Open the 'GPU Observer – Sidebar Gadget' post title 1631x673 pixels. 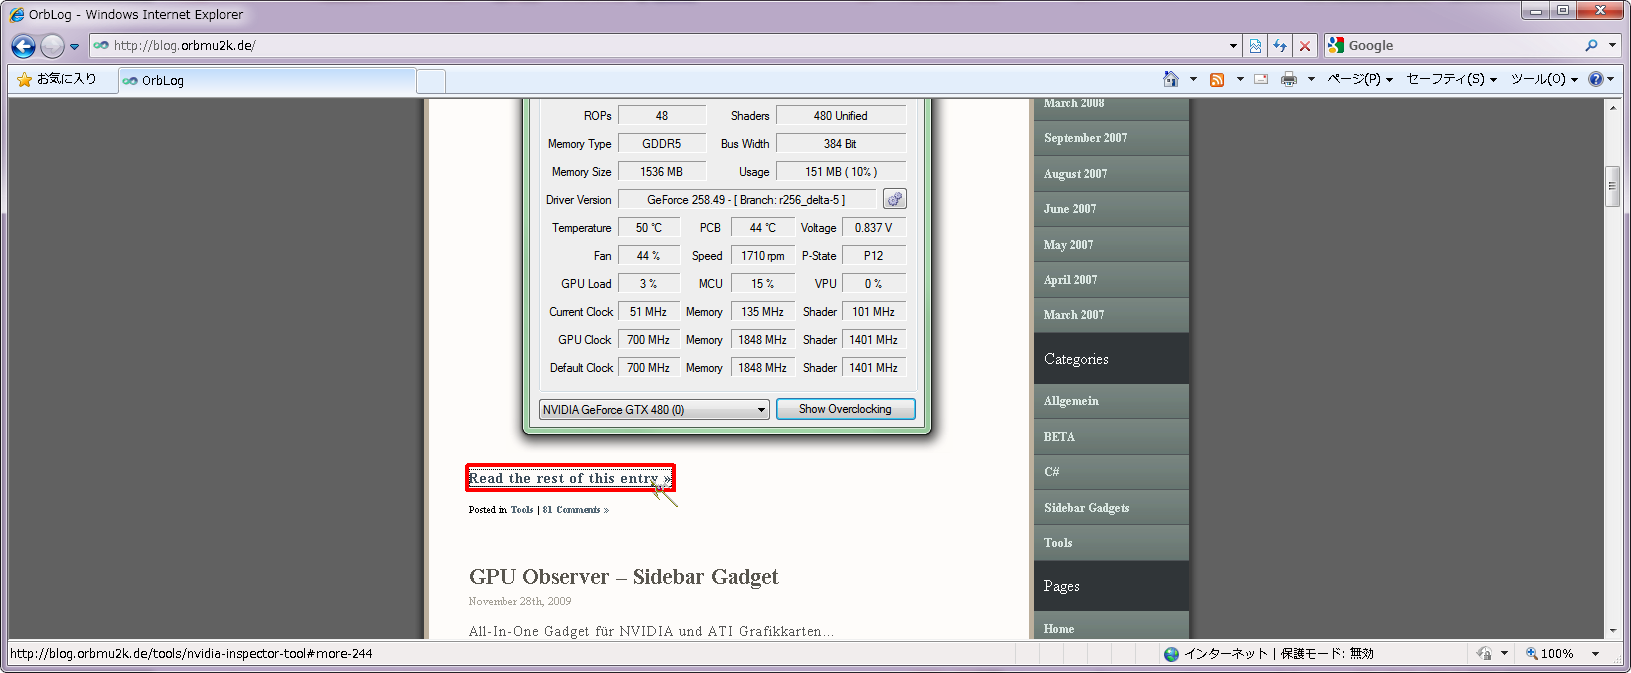pyautogui.click(x=623, y=577)
